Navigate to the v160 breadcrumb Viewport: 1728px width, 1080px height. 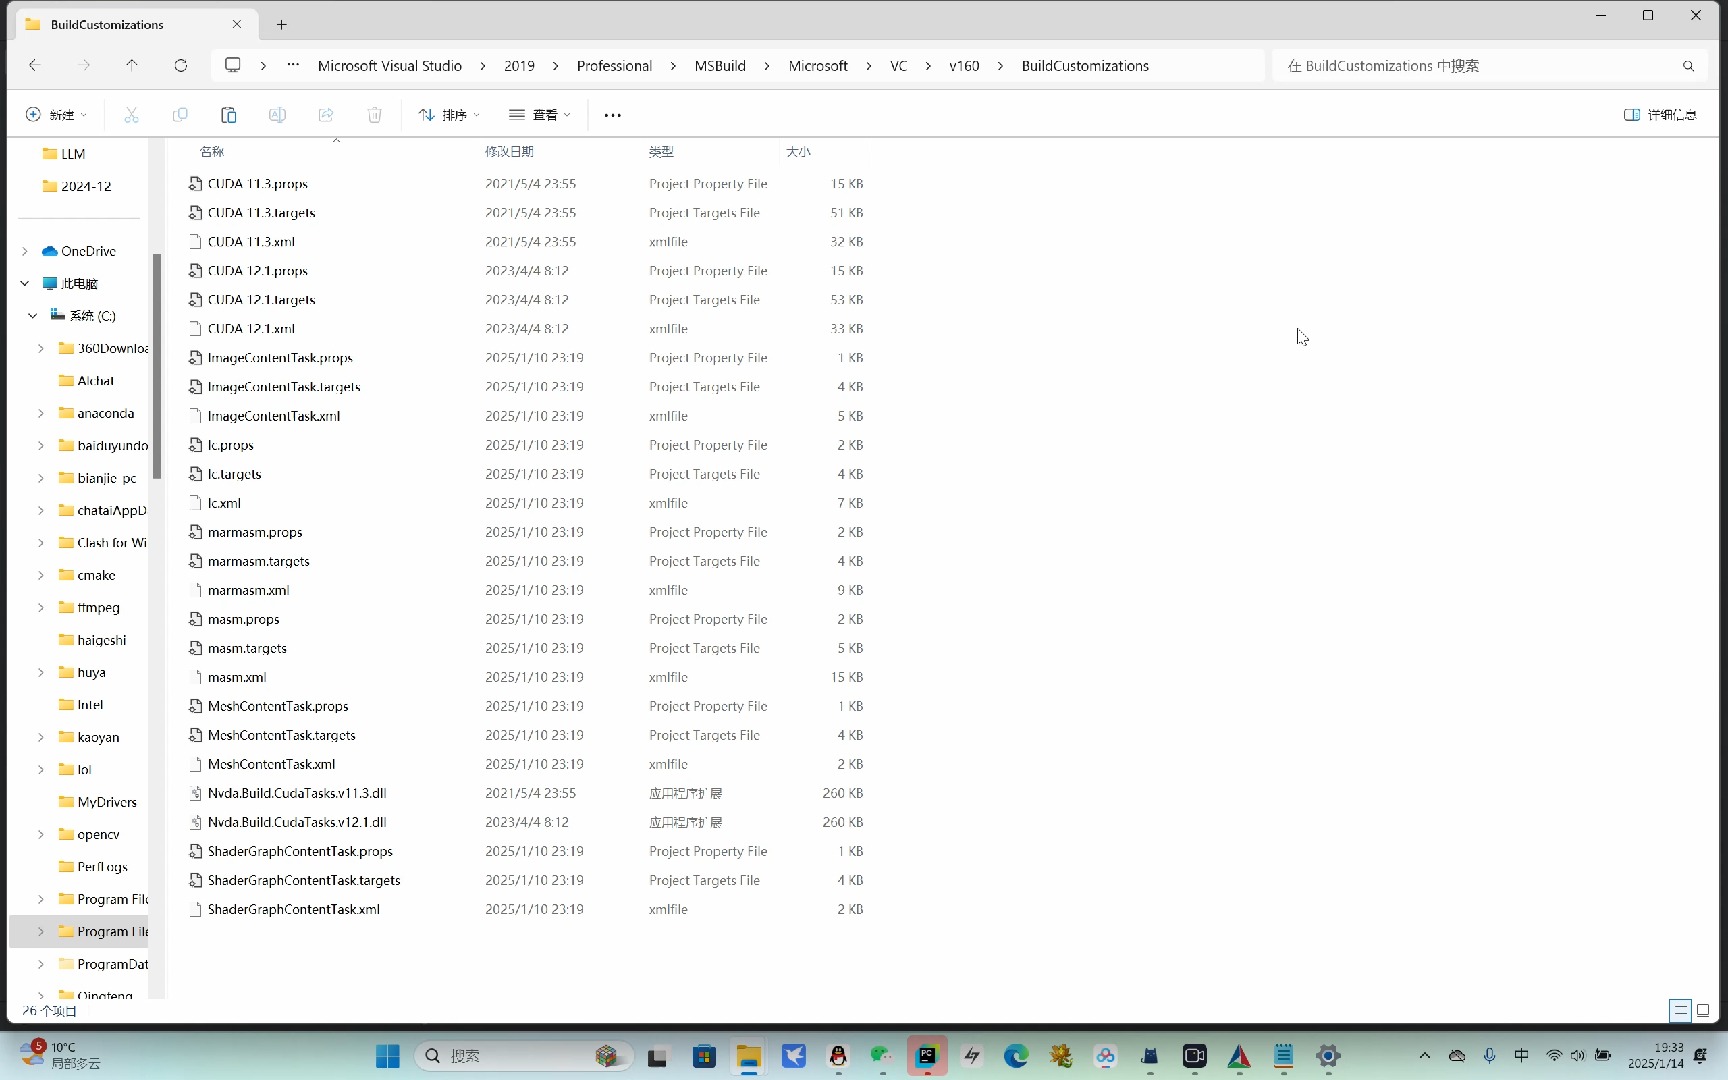tap(964, 66)
